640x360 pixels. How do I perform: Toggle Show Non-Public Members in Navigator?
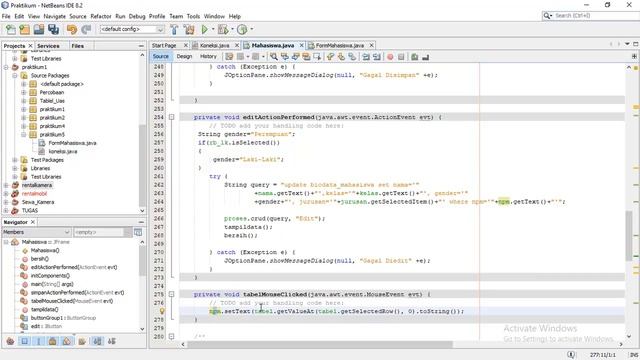click(x=52, y=341)
